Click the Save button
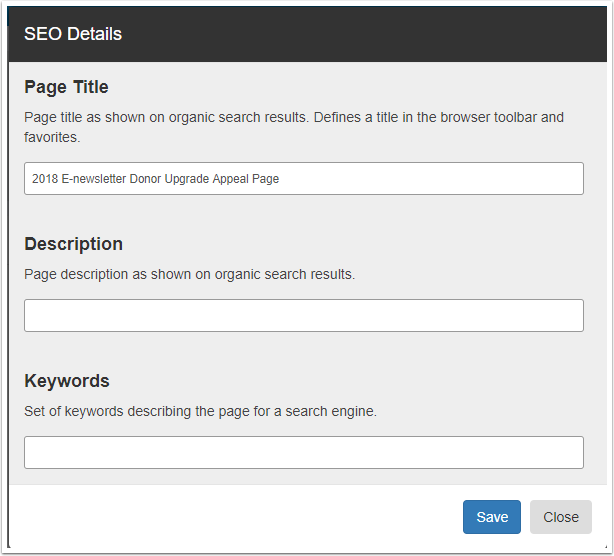This screenshot has width=614, height=556. pyautogui.click(x=492, y=517)
